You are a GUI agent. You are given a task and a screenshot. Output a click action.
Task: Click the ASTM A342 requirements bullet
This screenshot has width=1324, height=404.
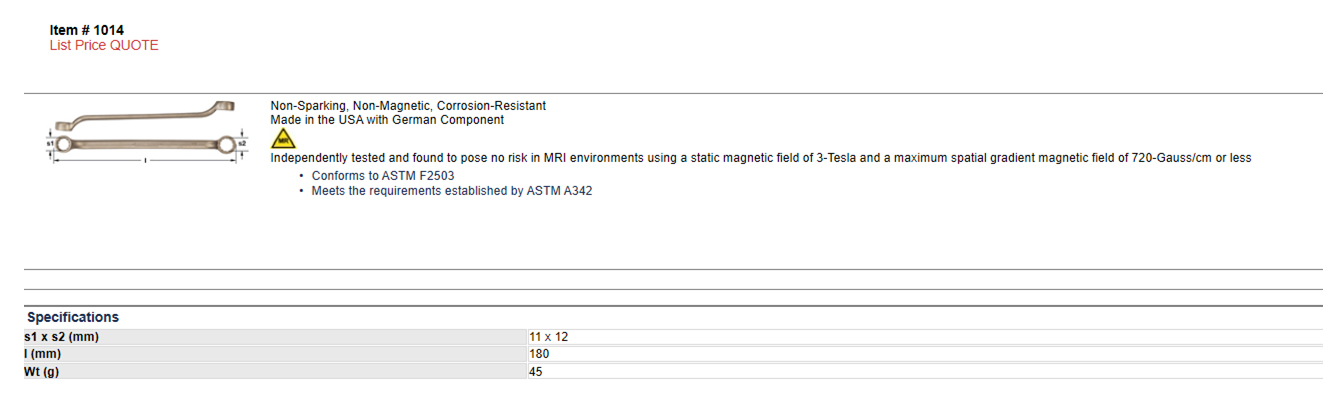[452, 190]
